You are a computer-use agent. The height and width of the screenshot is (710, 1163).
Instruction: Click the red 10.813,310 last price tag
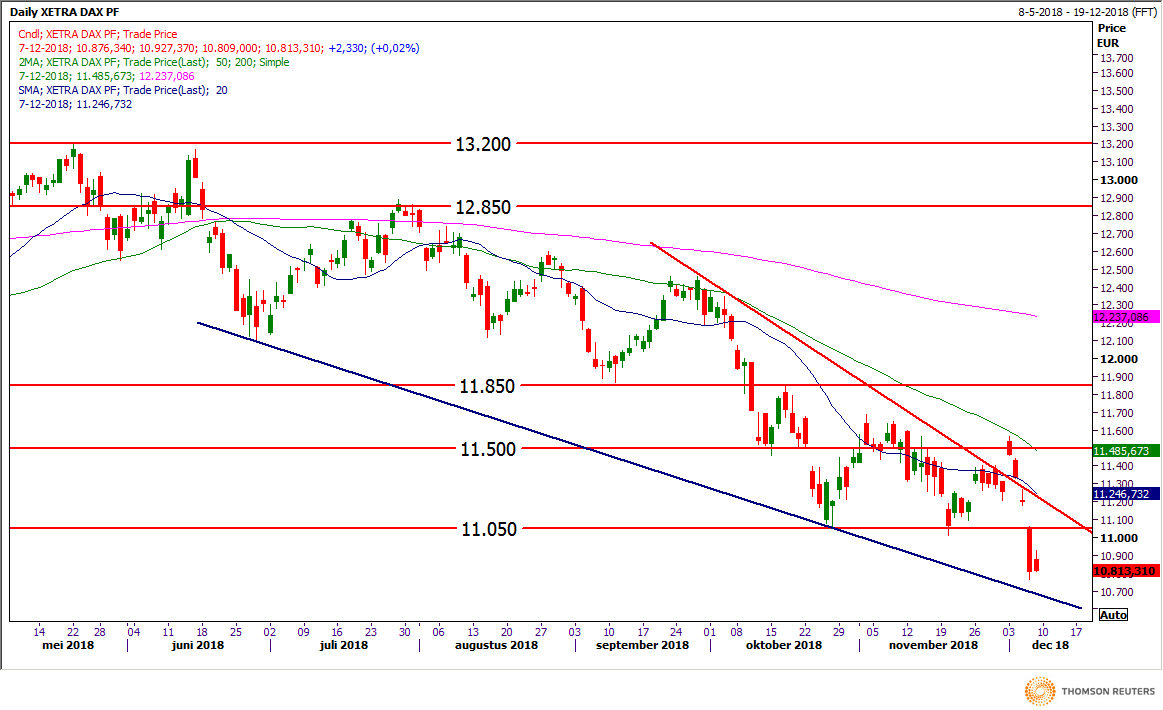(x=1126, y=571)
